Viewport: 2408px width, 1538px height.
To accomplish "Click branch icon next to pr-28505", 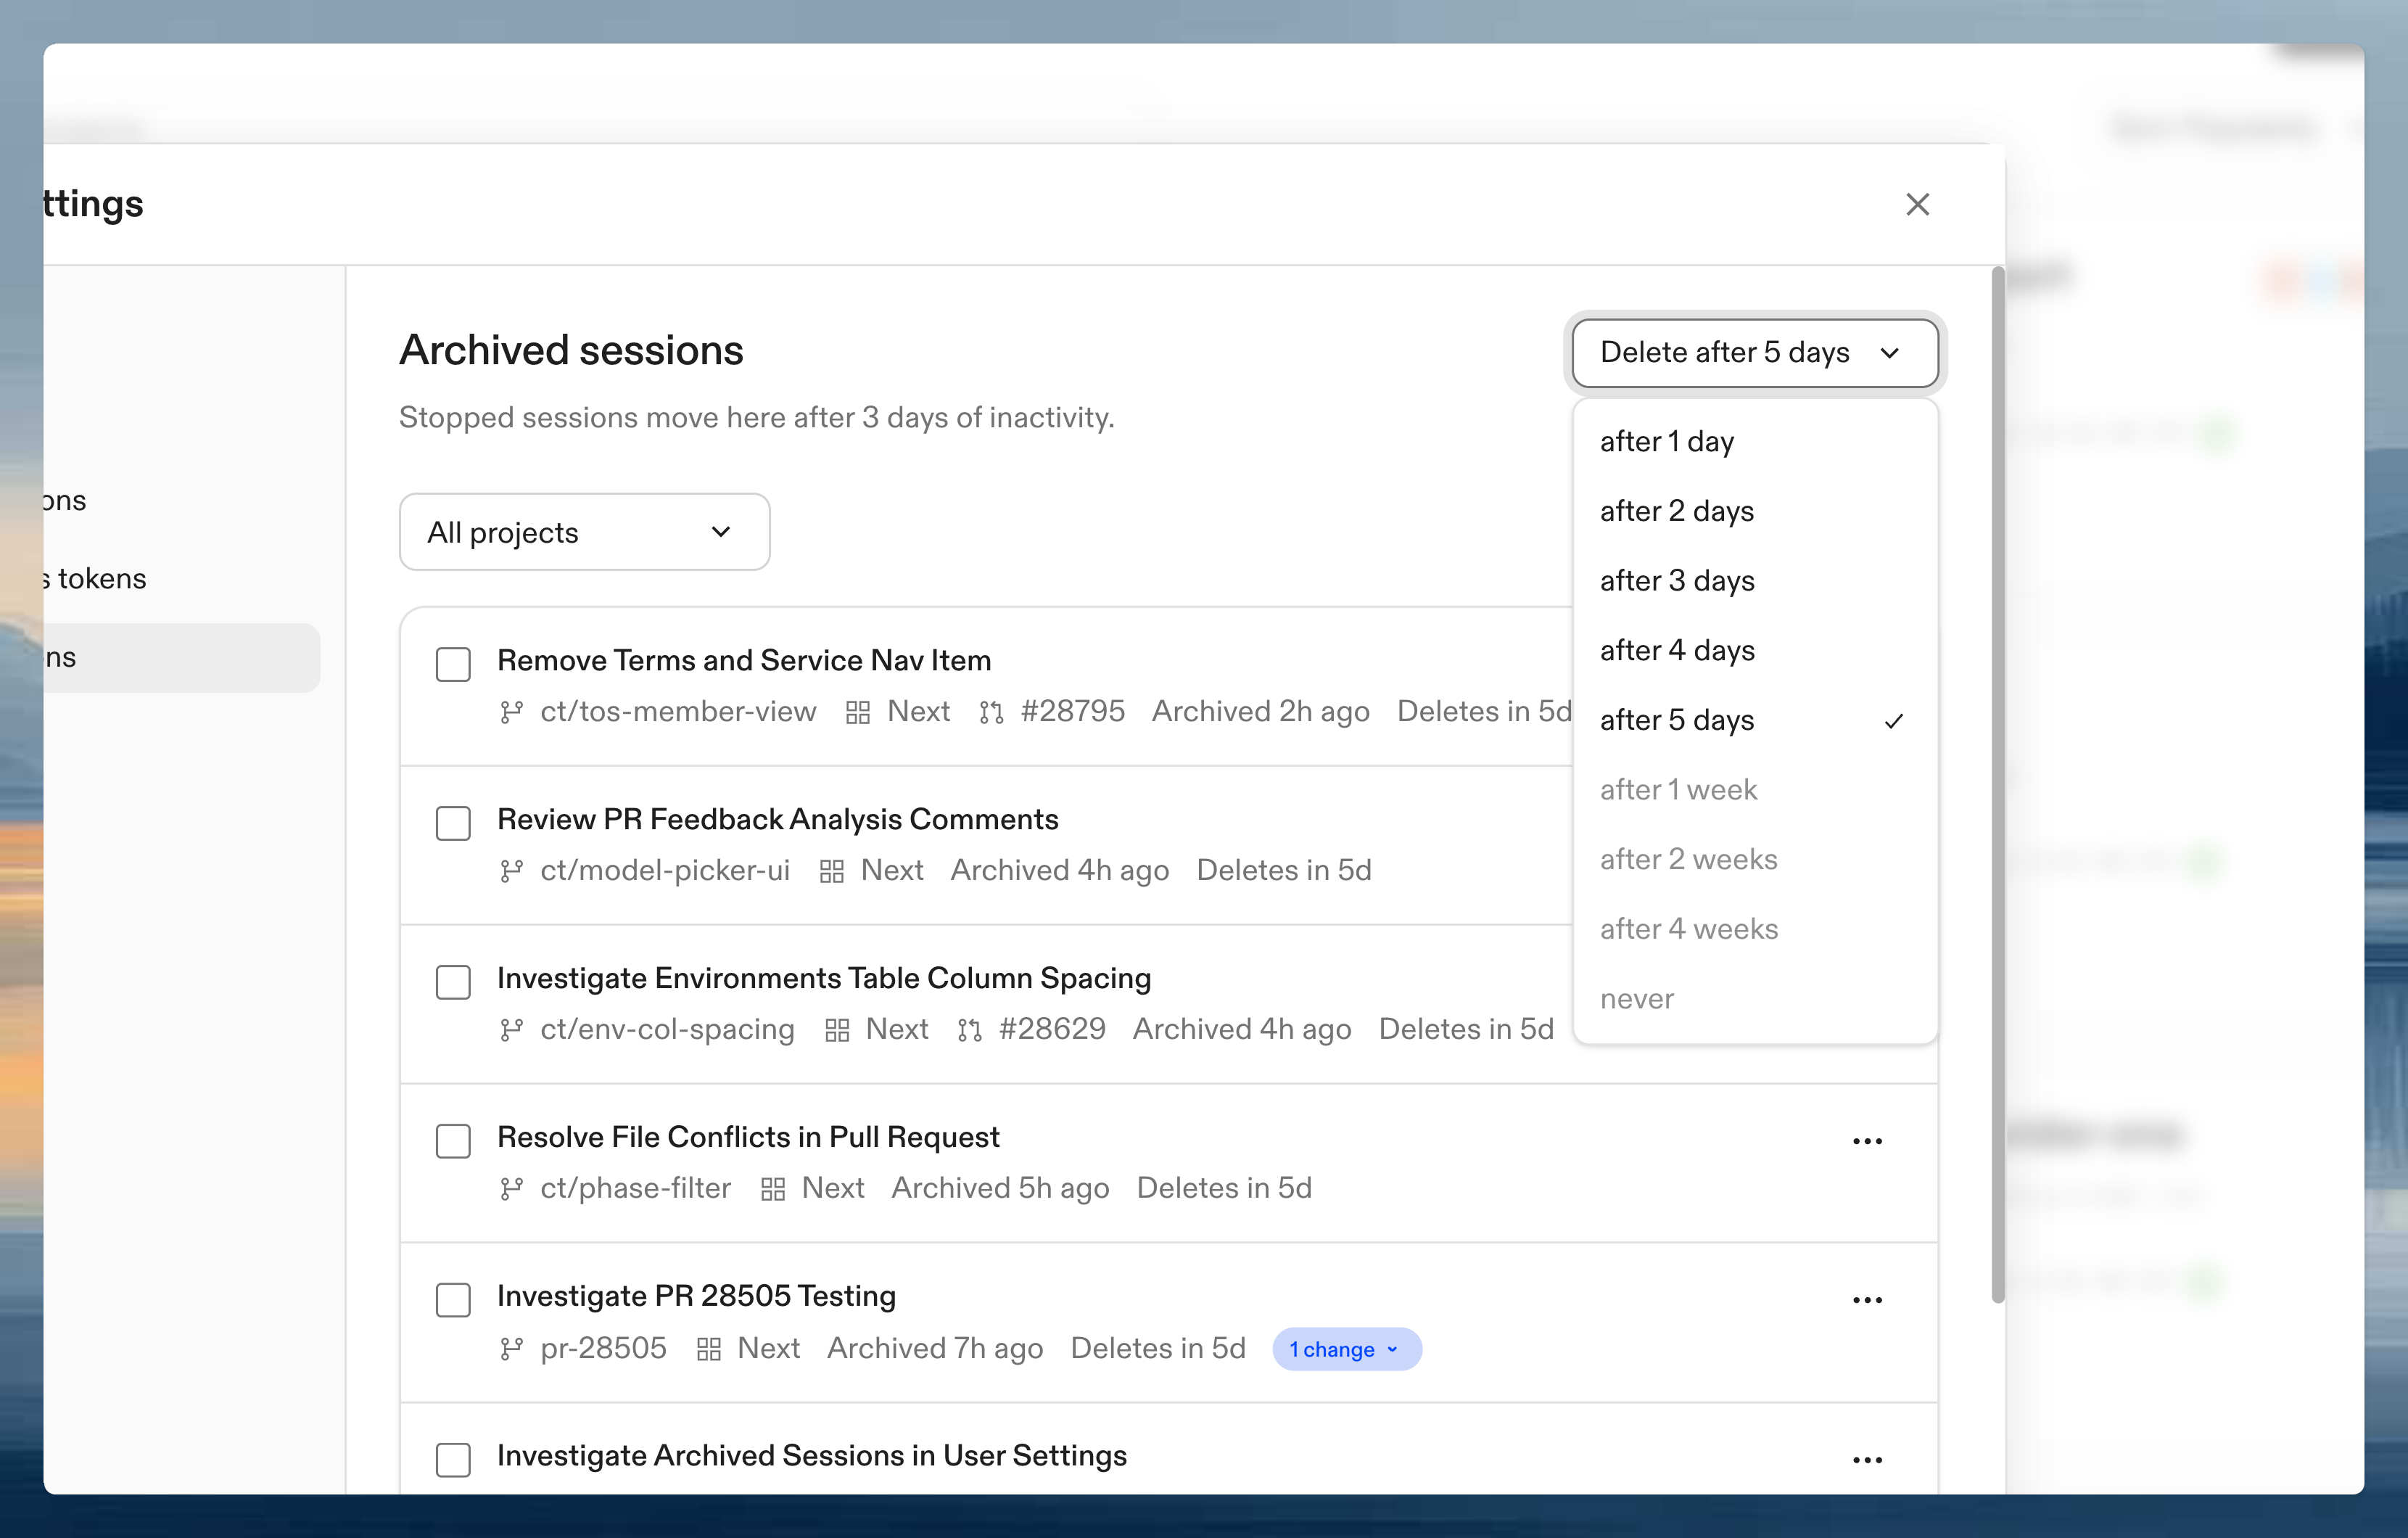I will (511, 1349).
